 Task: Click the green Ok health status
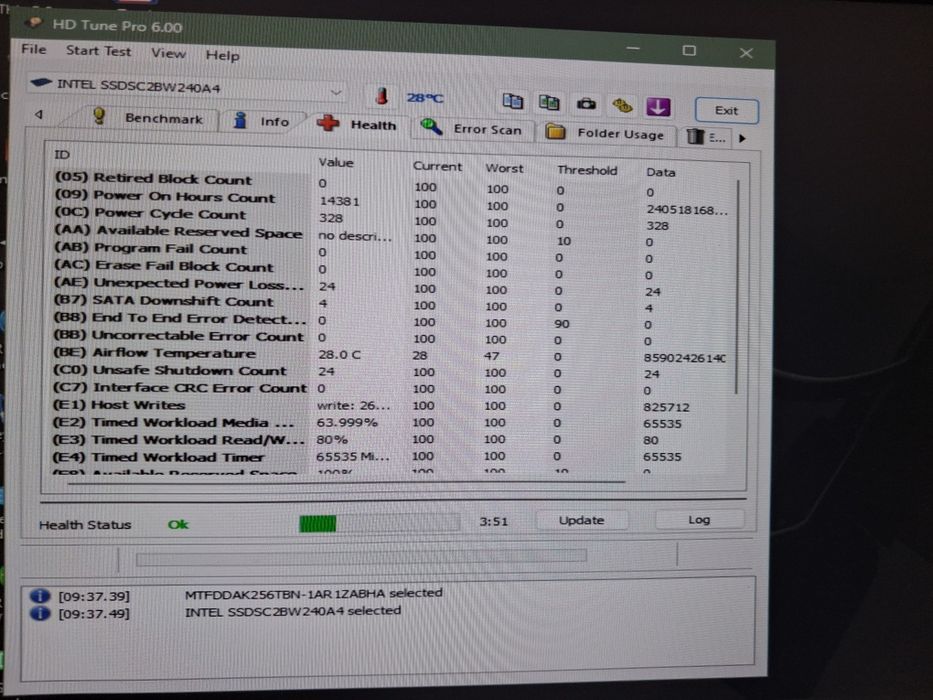[x=178, y=524]
